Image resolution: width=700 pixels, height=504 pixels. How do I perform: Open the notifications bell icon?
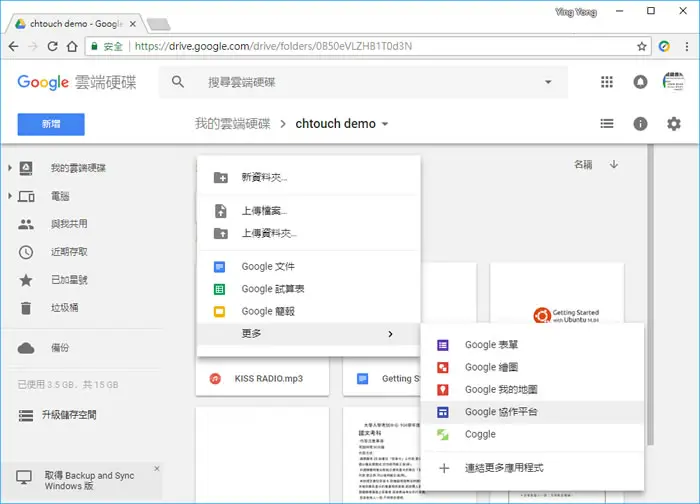pyautogui.click(x=640, y=82)
